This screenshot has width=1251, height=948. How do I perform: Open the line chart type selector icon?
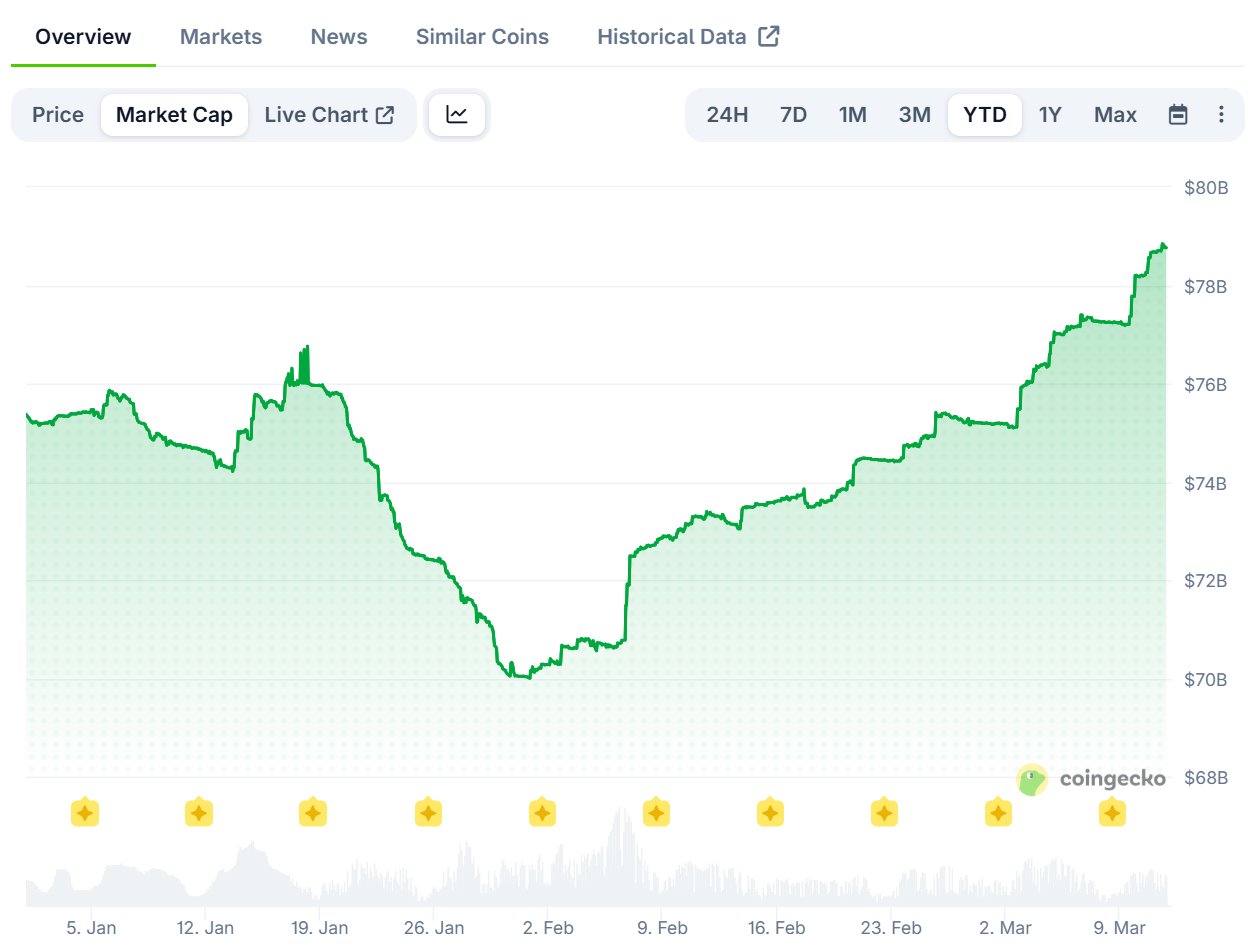tap(457, 115)
